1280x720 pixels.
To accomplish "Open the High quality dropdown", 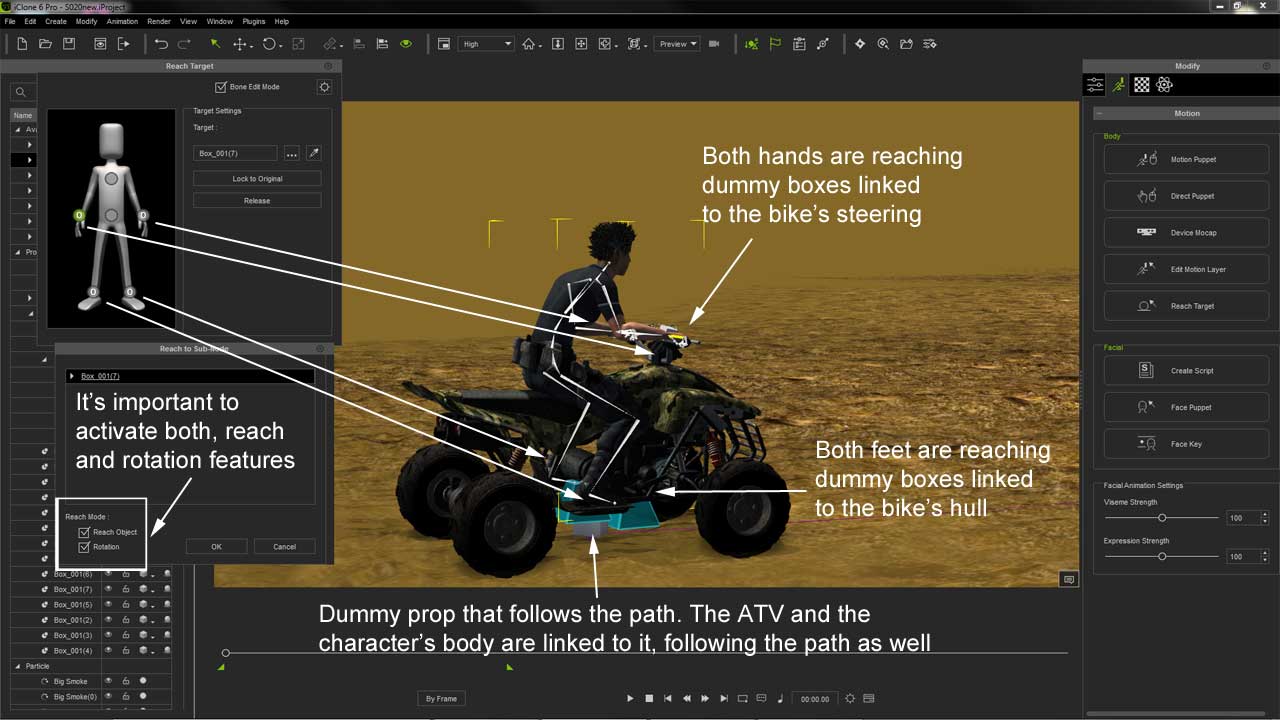I will point(486,44).
